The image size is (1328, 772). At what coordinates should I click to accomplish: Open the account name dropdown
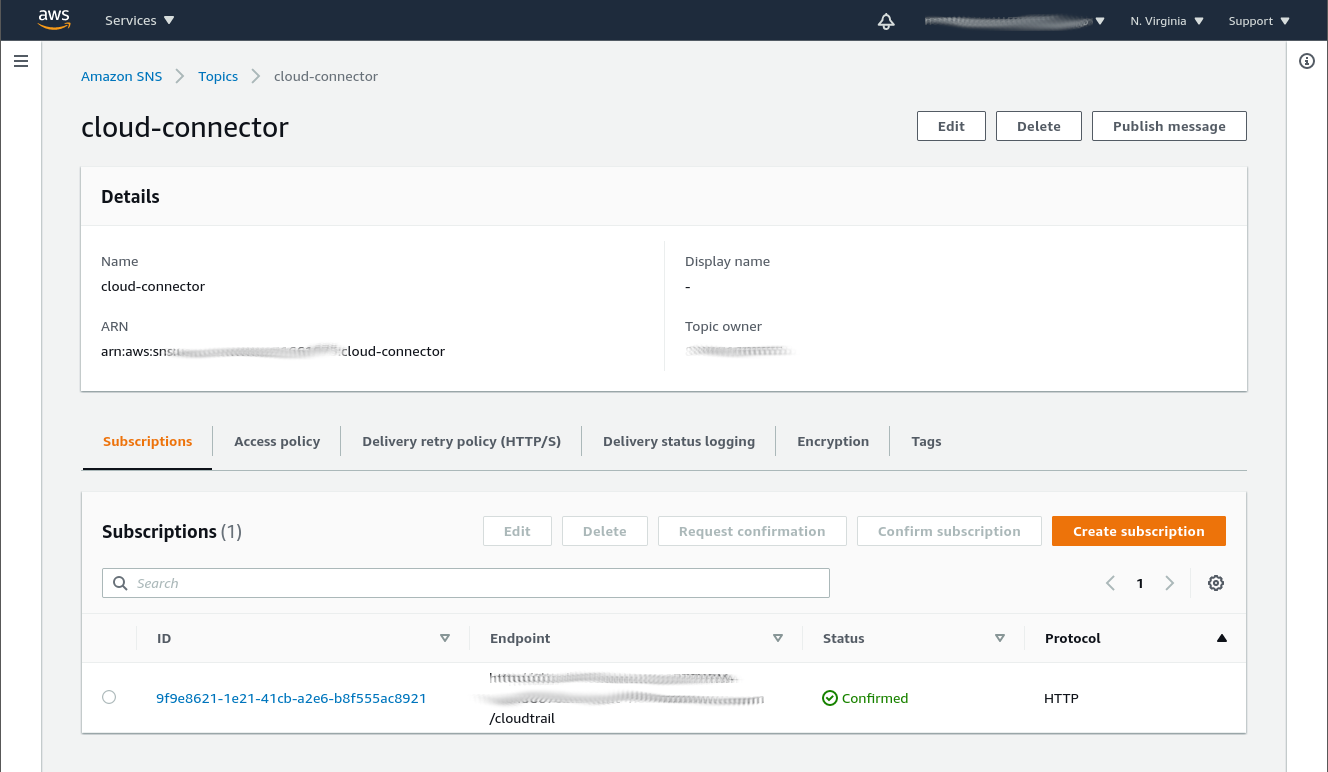[1015, 20]
